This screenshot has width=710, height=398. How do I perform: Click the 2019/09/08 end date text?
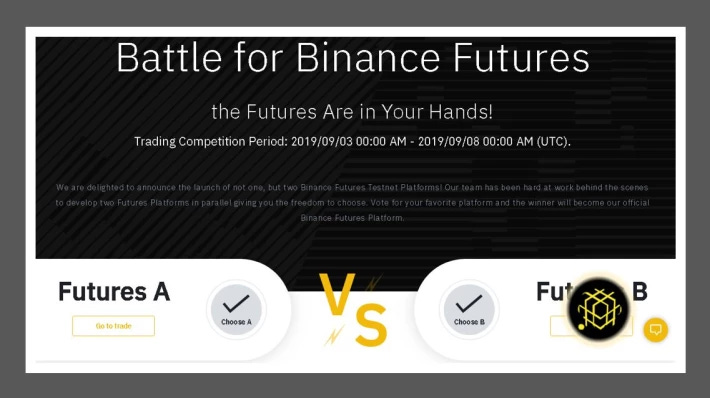tap(448, 142)
